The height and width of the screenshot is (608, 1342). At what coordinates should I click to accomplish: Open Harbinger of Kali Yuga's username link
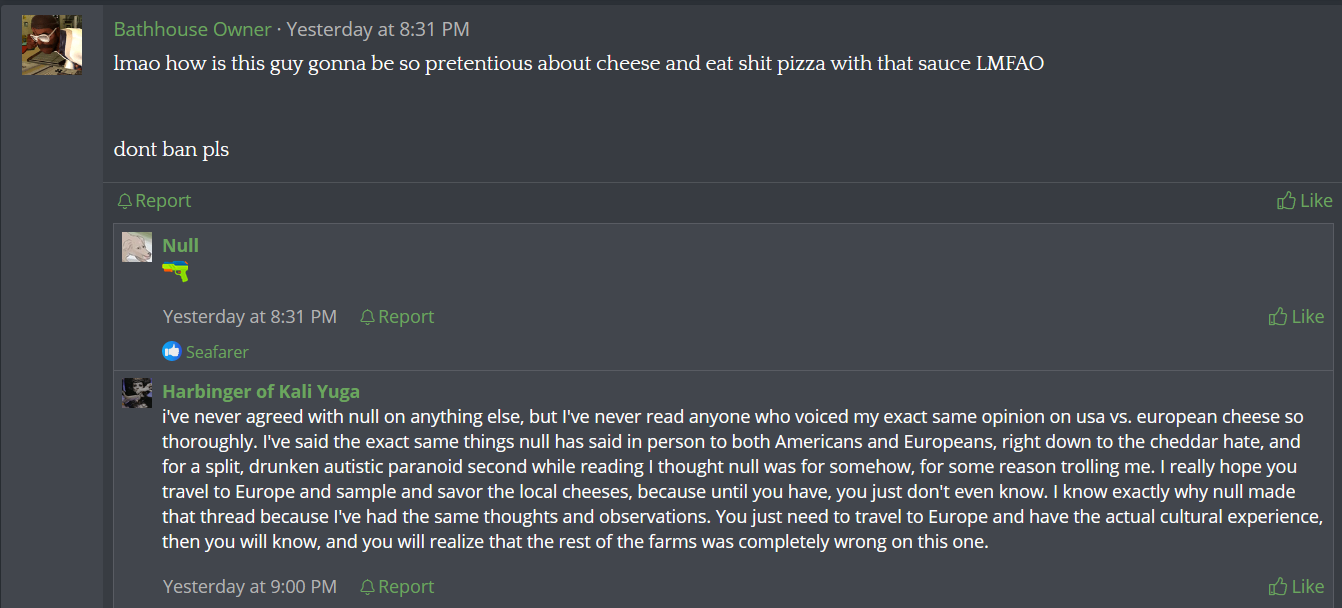pos(261,391)
